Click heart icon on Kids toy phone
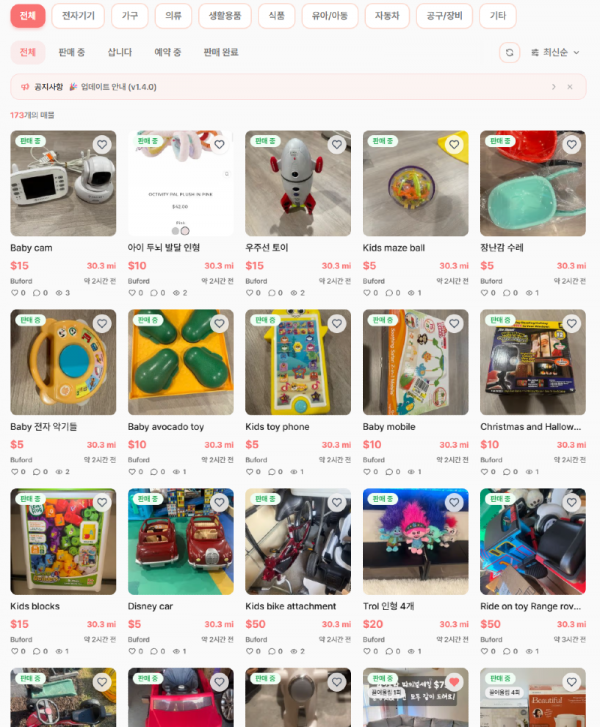 (337, 324)
